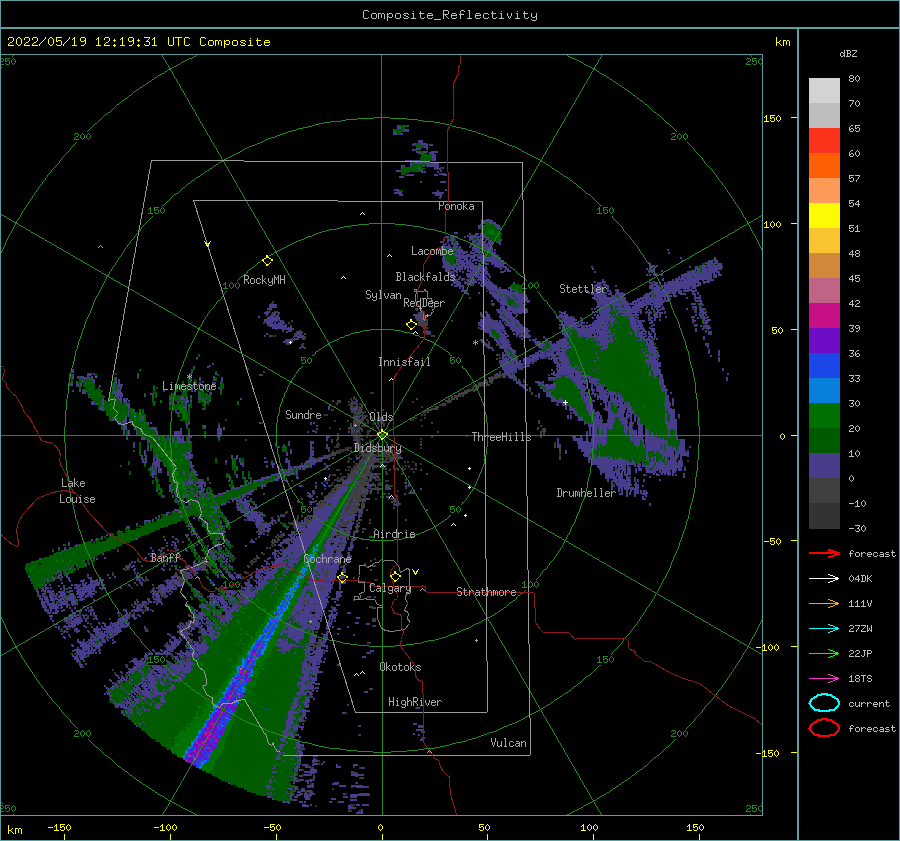The height and width of the screenshot is (841, 900).
Task: Click the Ponoka city label
Action: pyautogui.click(x=456, y=206)
